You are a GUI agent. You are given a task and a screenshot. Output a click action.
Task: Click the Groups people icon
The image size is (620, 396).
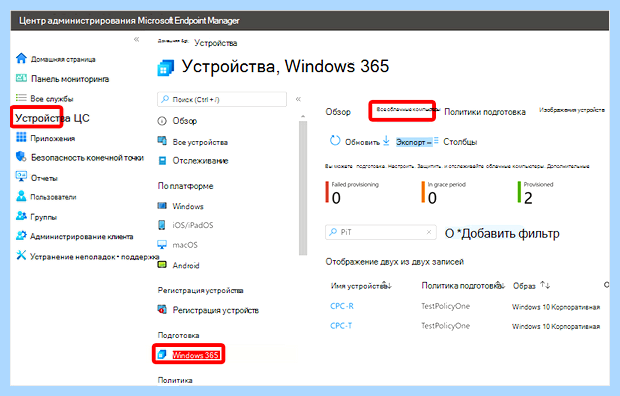tap(21, 216)
